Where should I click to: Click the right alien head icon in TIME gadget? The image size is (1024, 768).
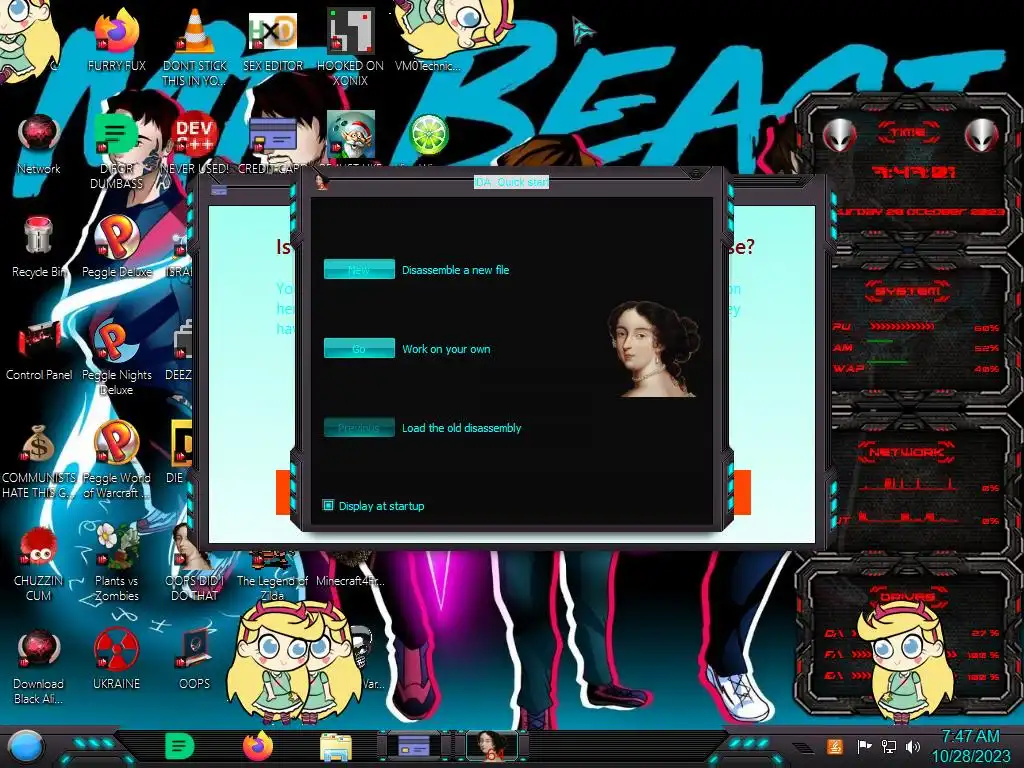coord(982,136)
